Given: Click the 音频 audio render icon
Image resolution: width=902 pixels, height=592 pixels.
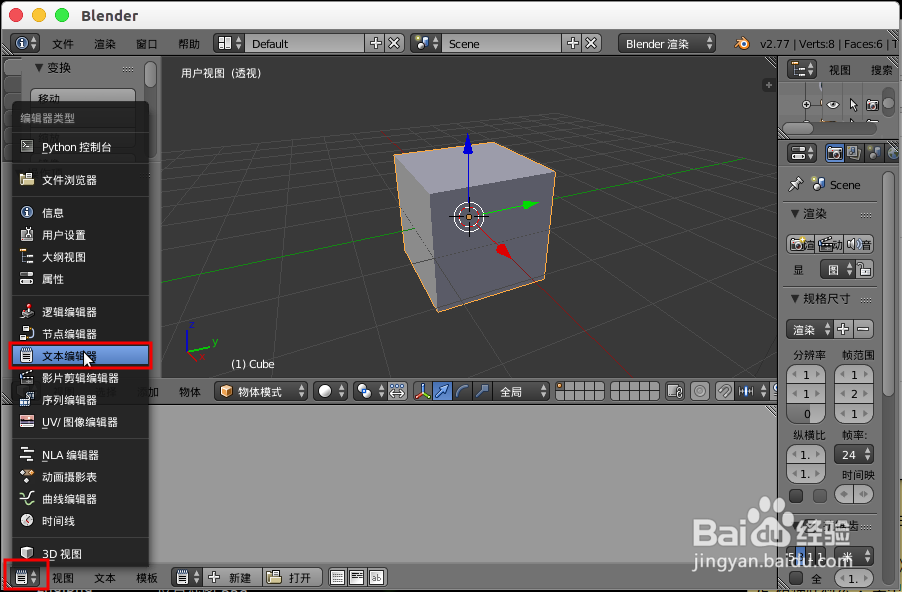Looking at the screenshot, I should click(x=858, y=244).
